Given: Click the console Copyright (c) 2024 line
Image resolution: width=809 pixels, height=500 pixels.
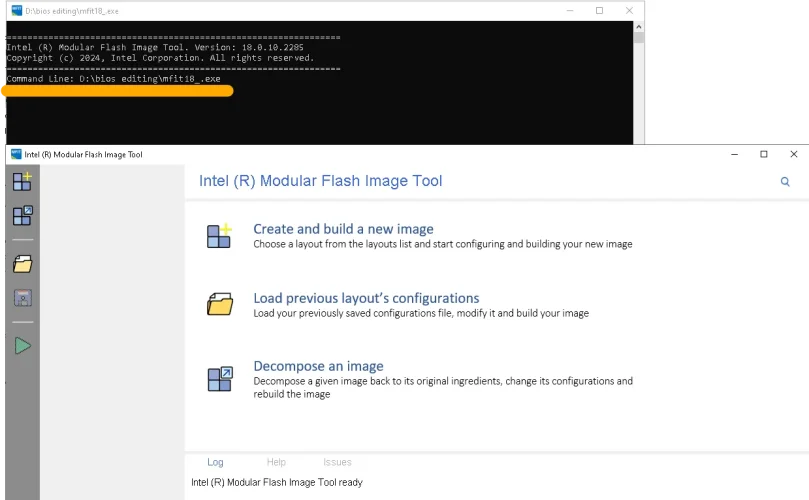Looking at the screenshot, I should click(x=160, y=58).
